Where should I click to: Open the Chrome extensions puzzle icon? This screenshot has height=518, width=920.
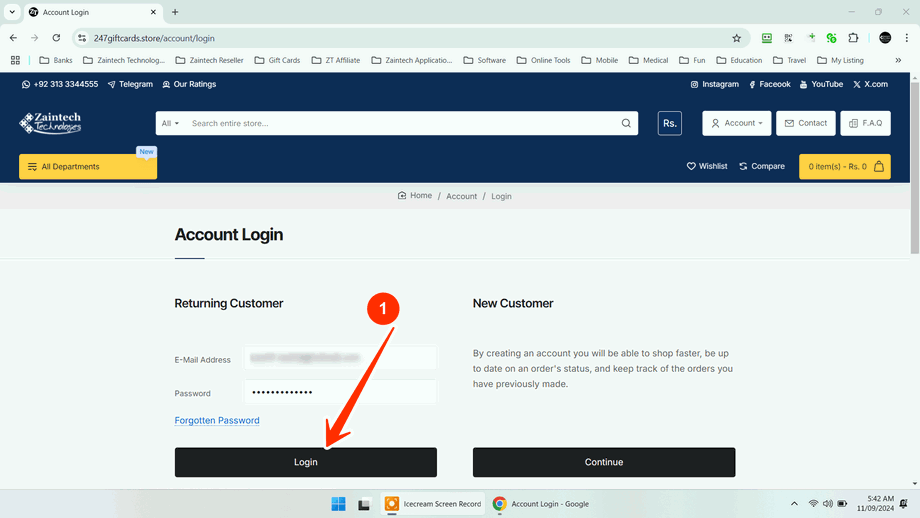(853, 38)
